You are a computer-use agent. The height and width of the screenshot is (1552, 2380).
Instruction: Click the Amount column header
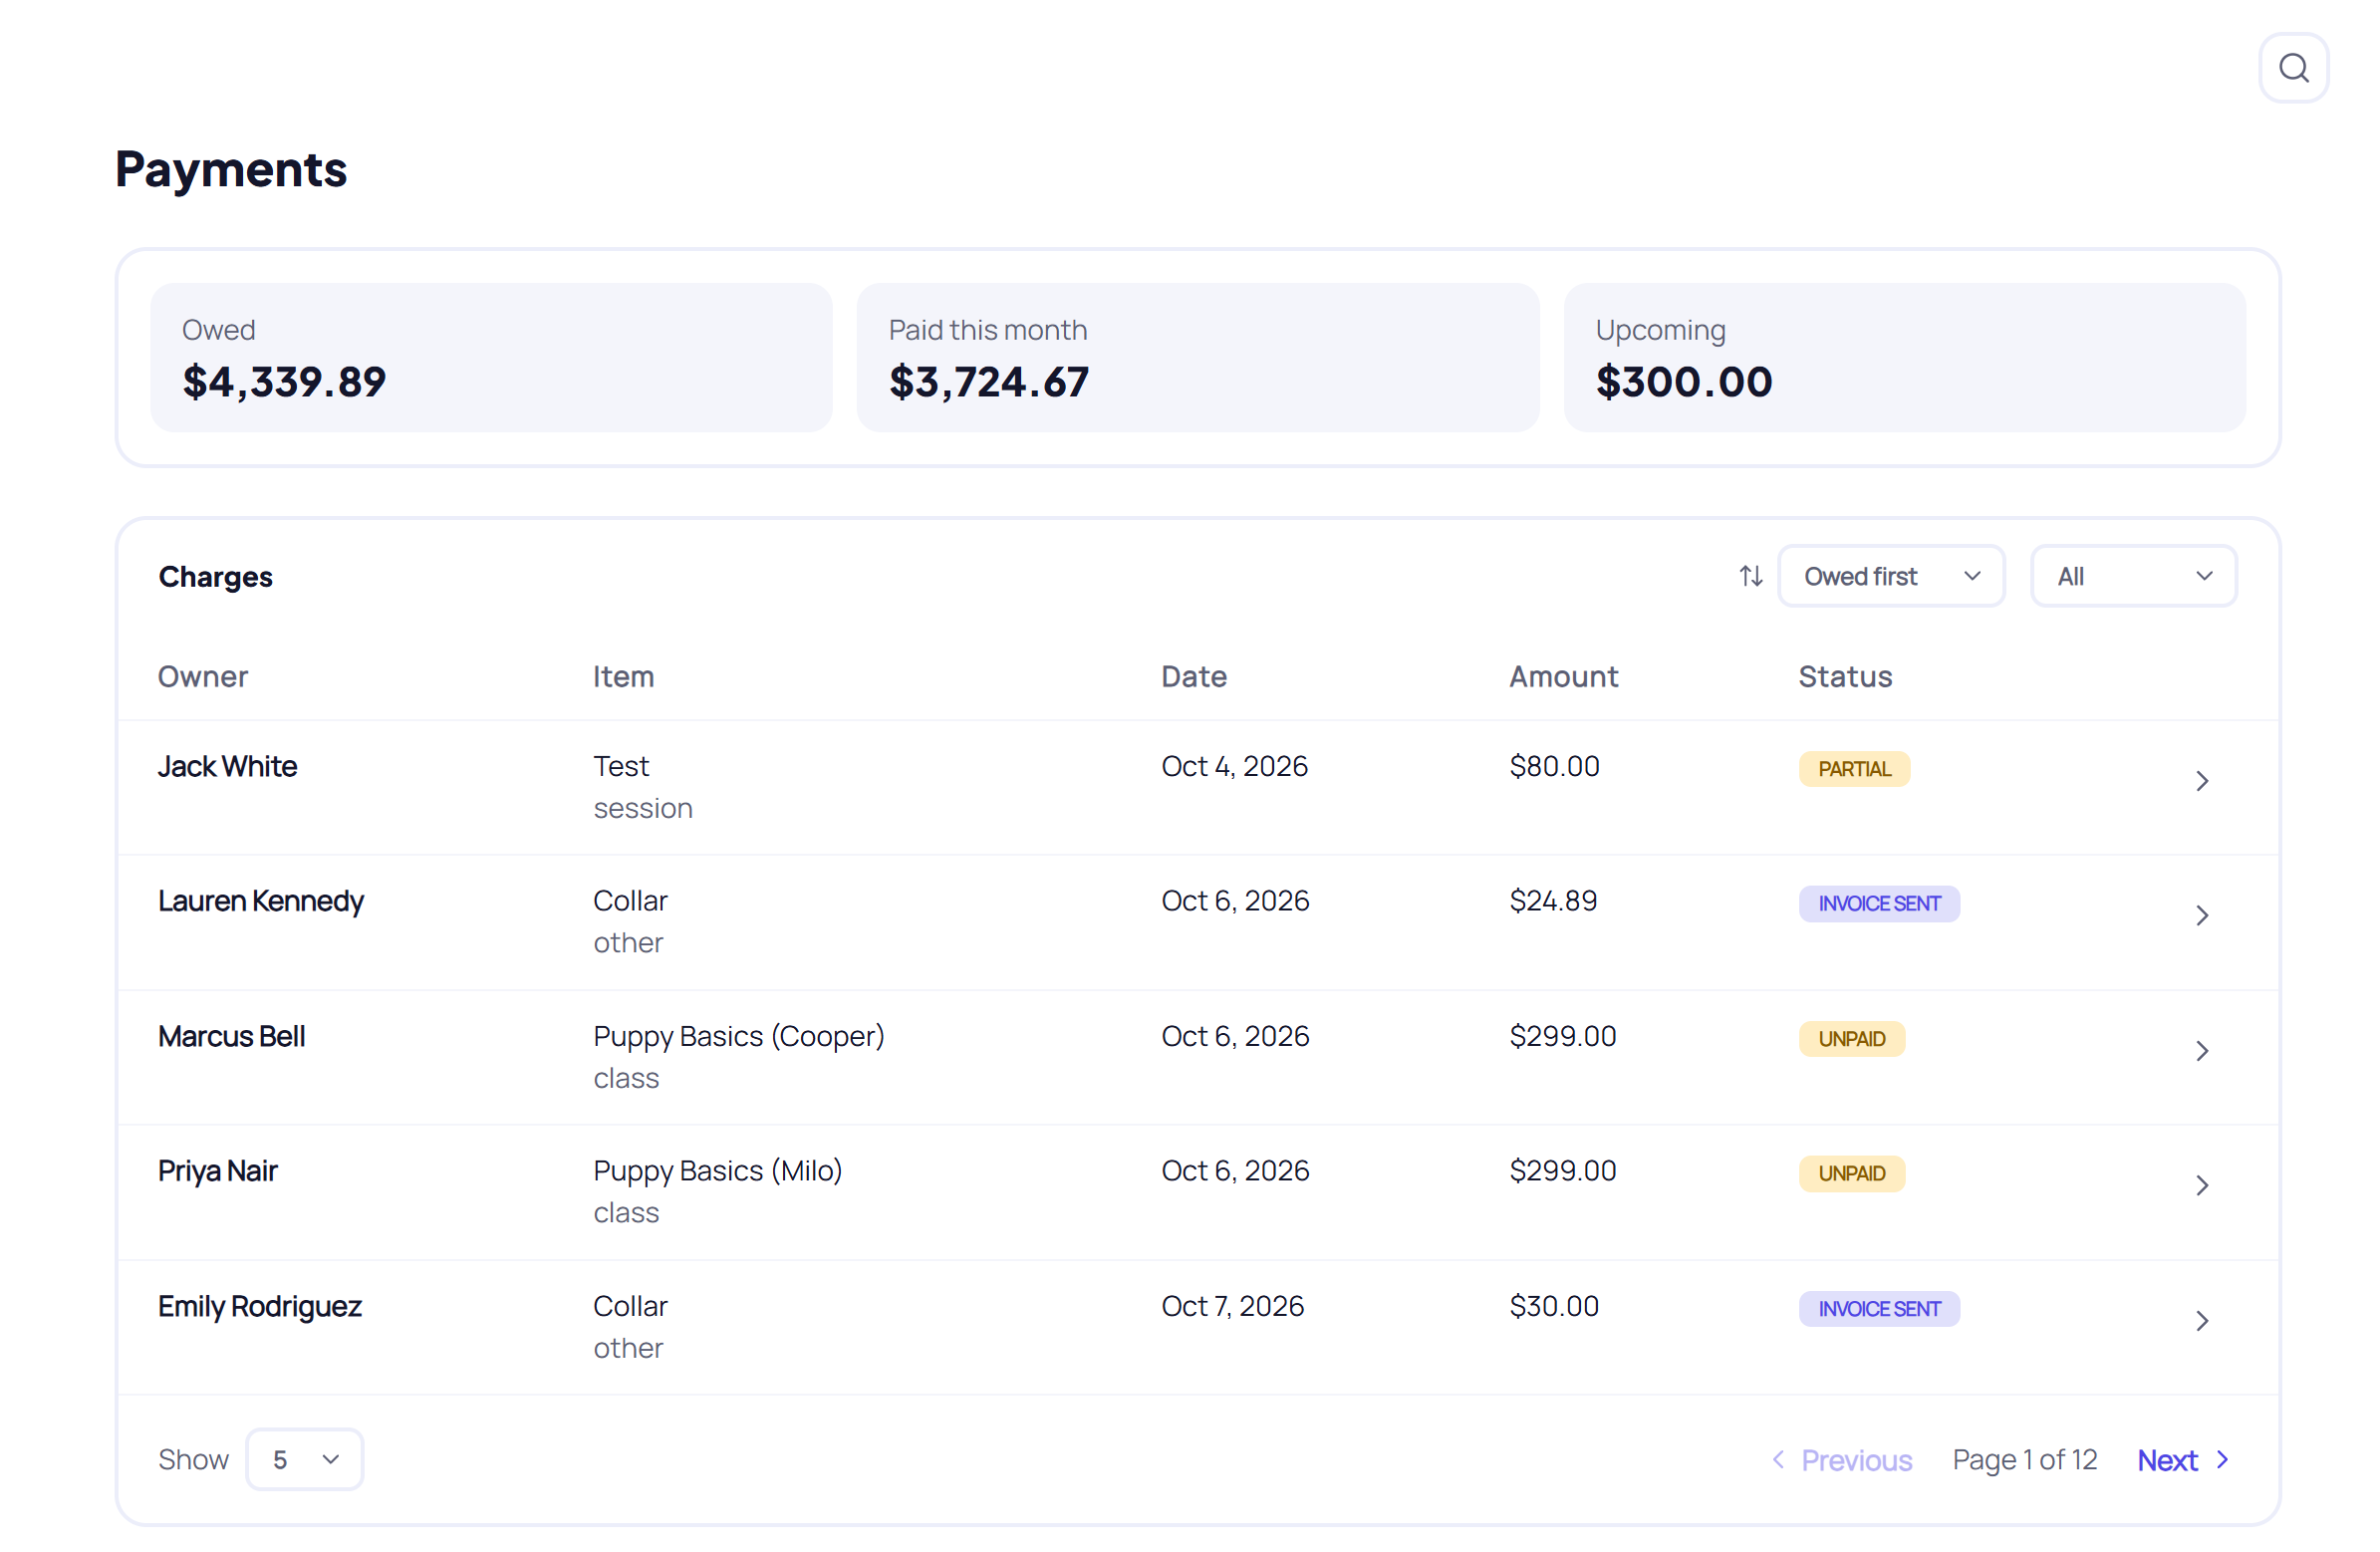click(x=1563, y=677)
